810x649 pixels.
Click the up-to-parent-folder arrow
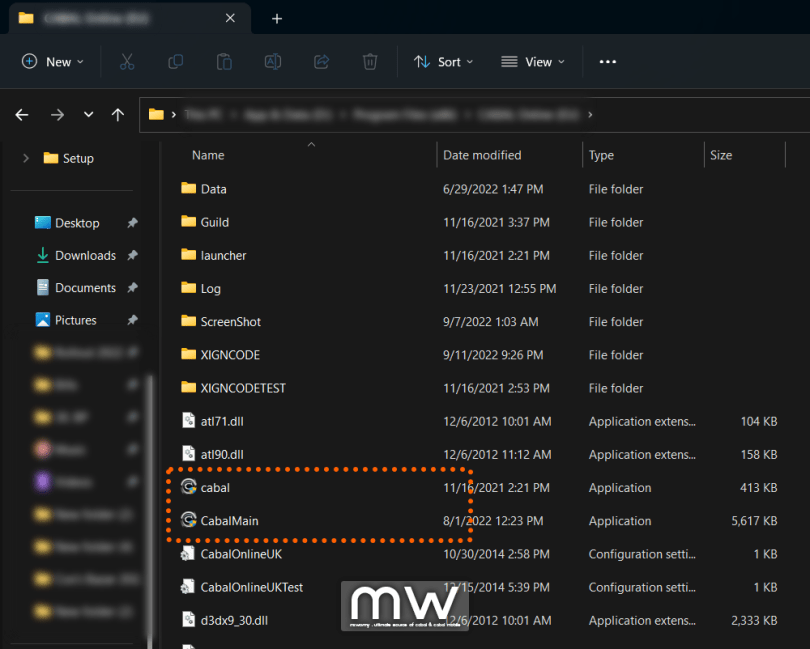point(117,115)
